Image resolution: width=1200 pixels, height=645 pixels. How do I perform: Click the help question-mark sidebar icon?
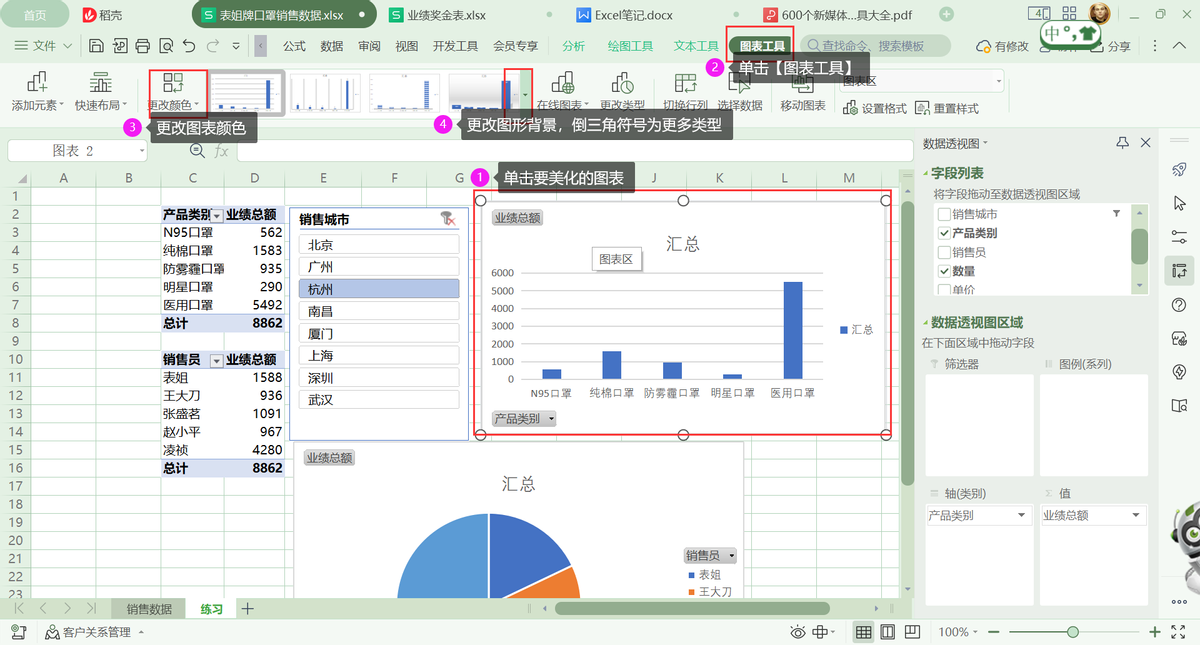click(x=1179, y=305)
